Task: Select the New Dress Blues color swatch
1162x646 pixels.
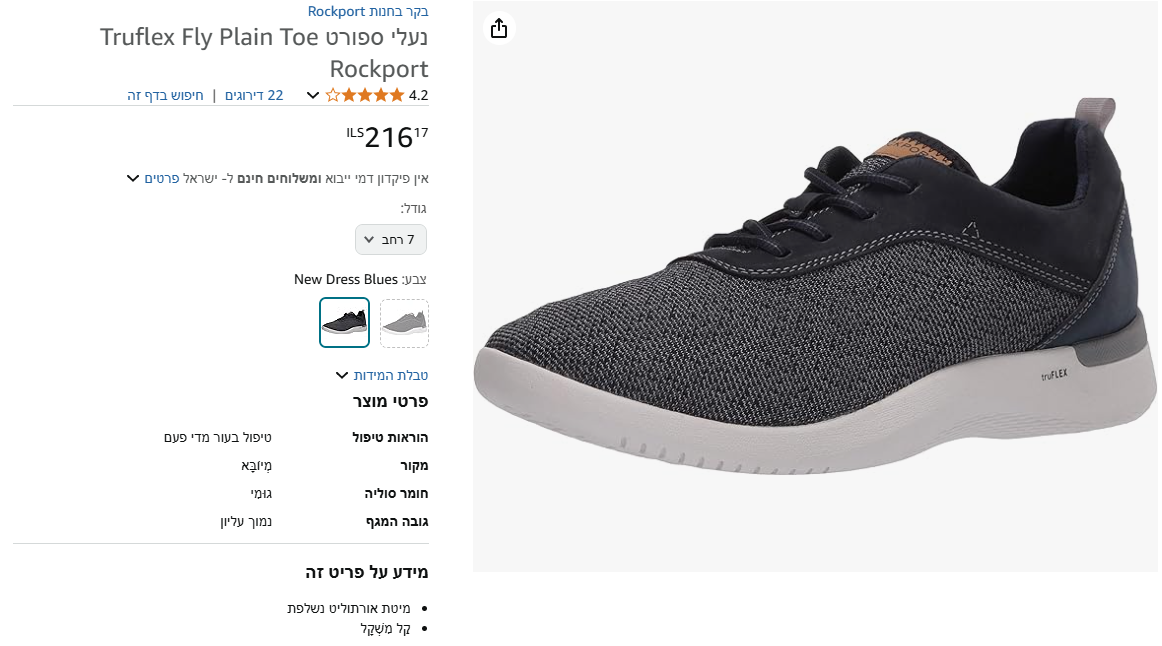Action: click(344, 322)
